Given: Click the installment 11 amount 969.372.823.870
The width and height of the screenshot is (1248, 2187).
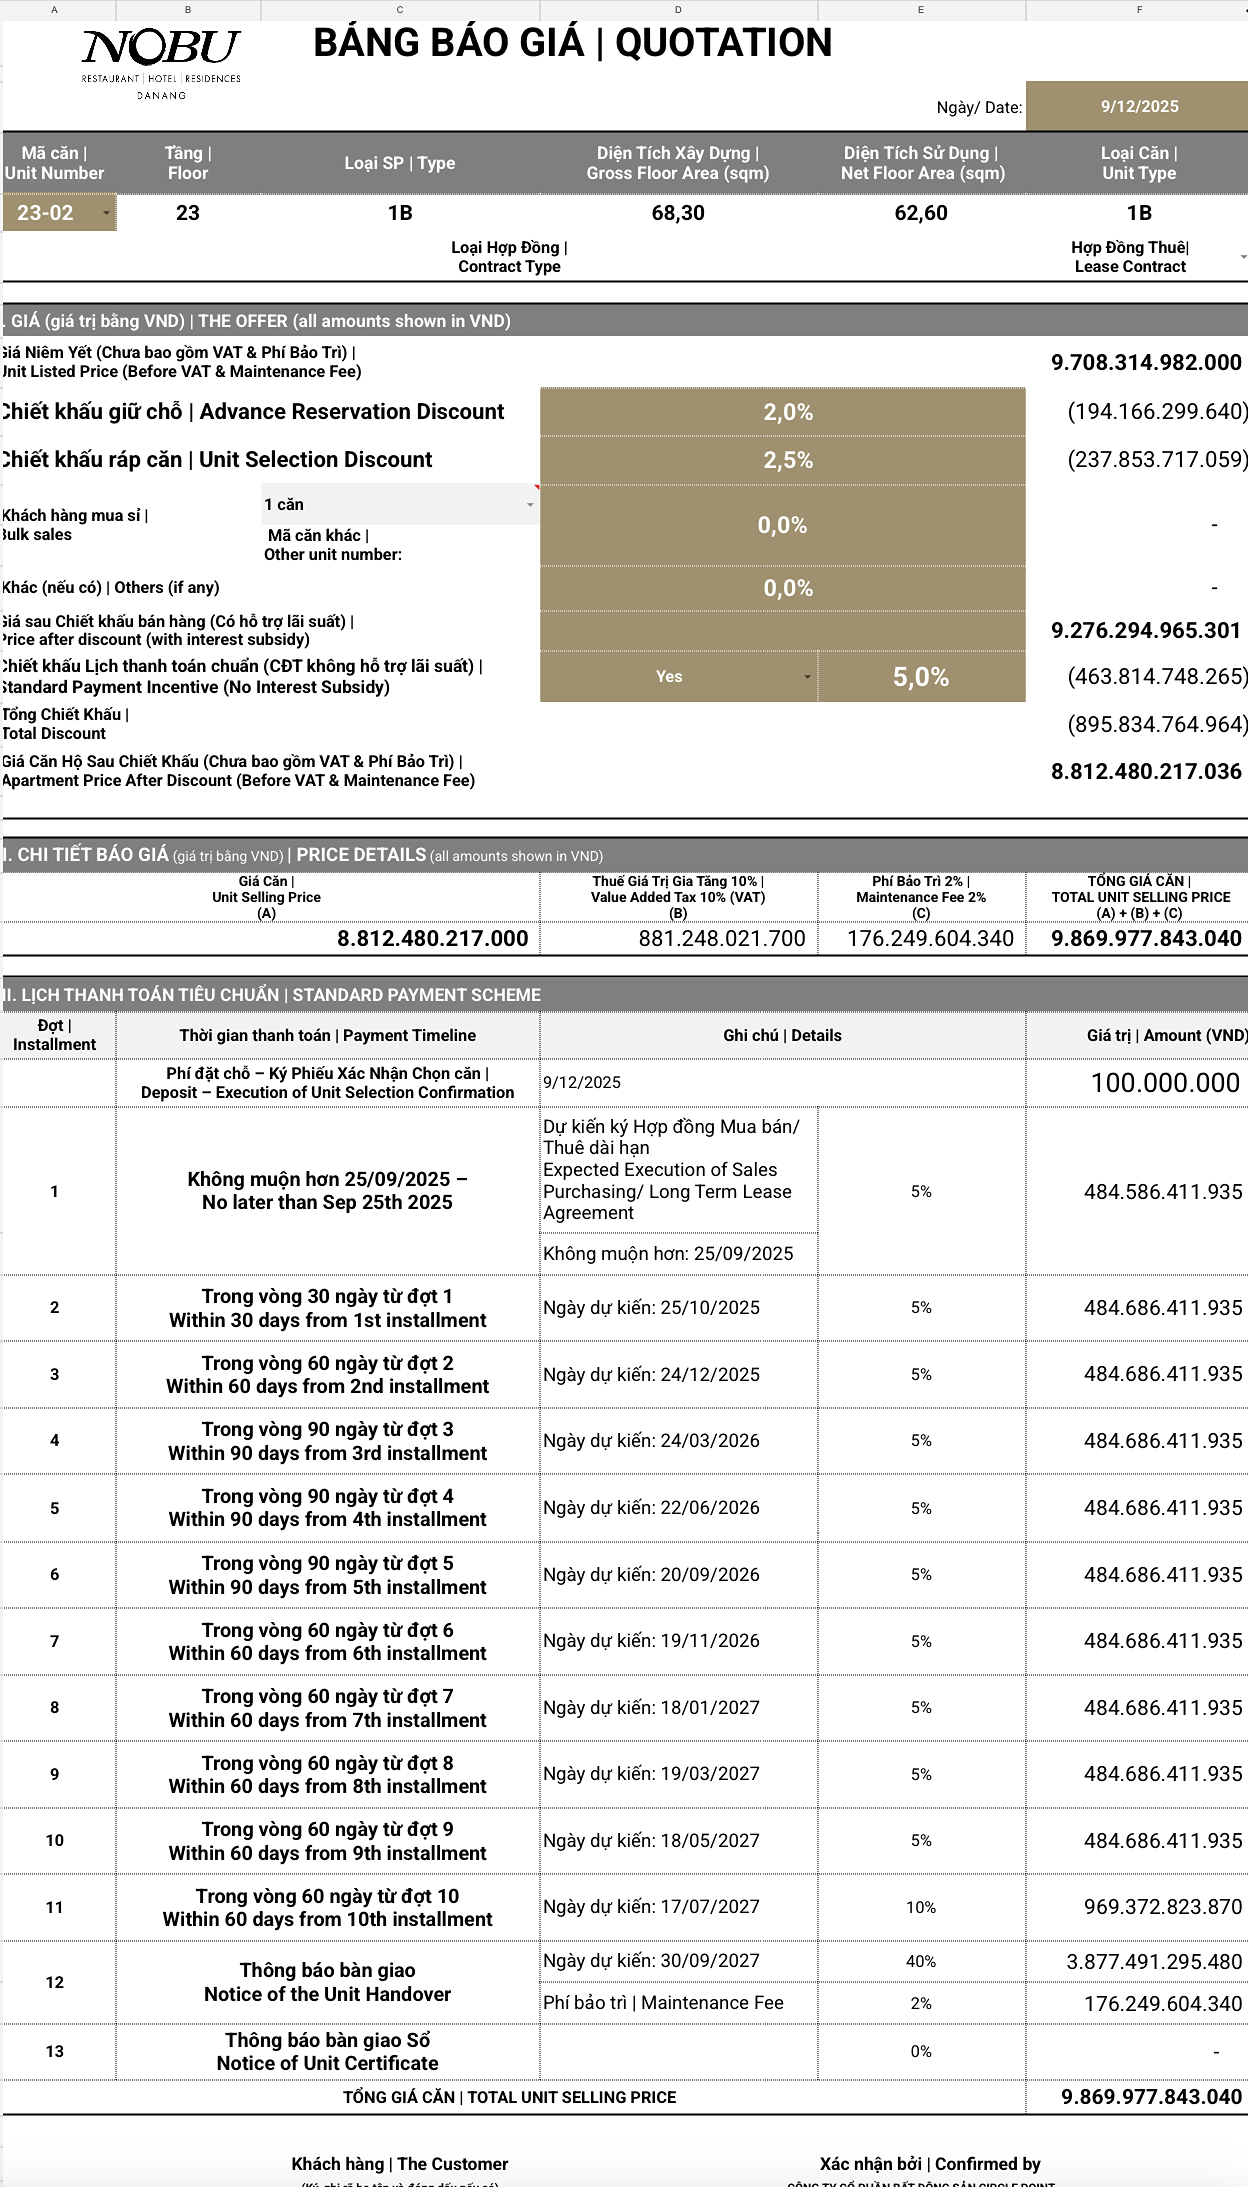Looking at the screenshot, I should tap(1162, 1907).
